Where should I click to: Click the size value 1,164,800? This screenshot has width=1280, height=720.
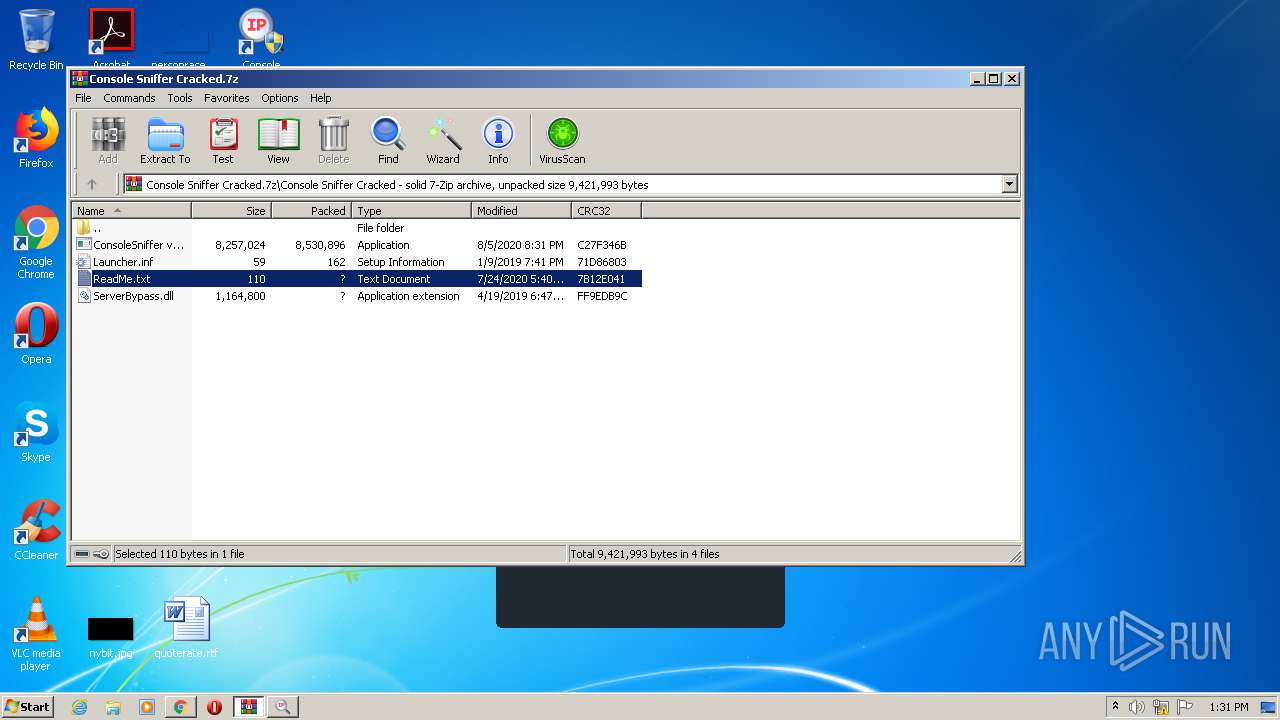240,296
